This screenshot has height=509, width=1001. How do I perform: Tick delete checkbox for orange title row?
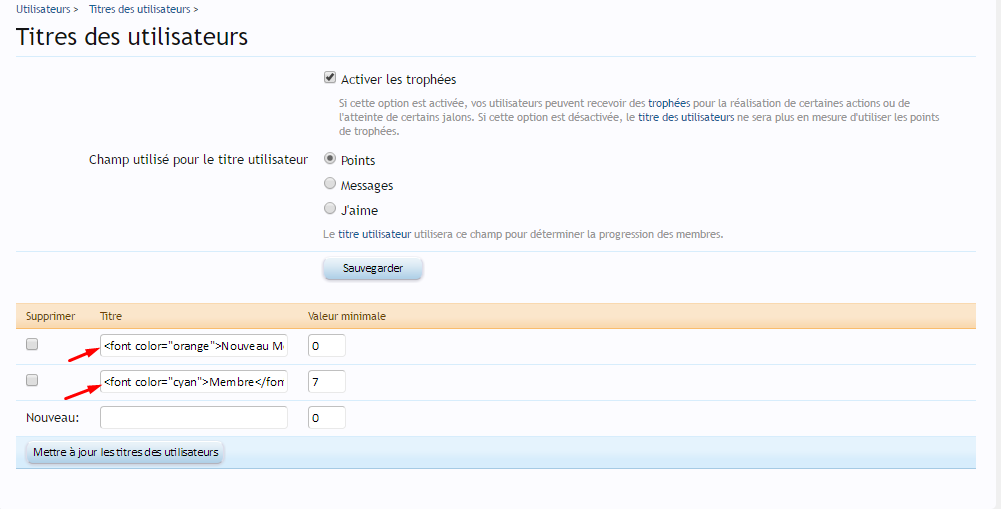pos(32,344)
